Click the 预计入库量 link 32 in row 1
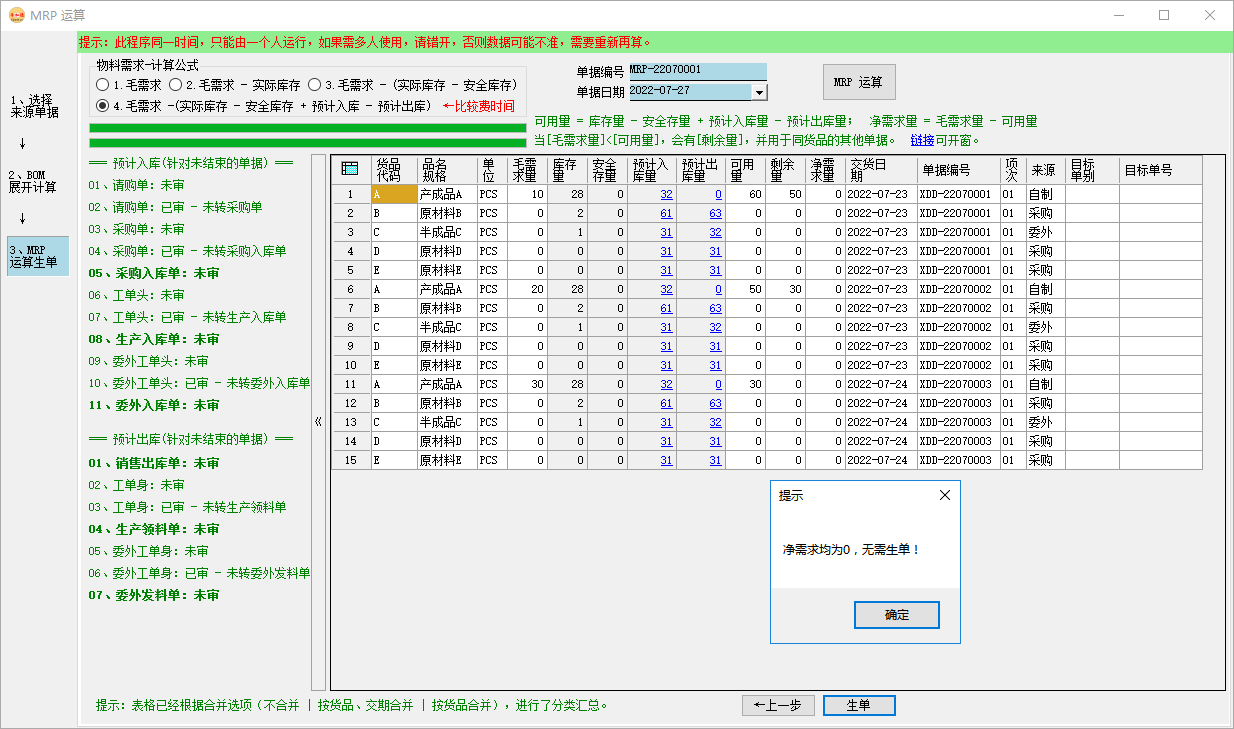 coord(665,194)
